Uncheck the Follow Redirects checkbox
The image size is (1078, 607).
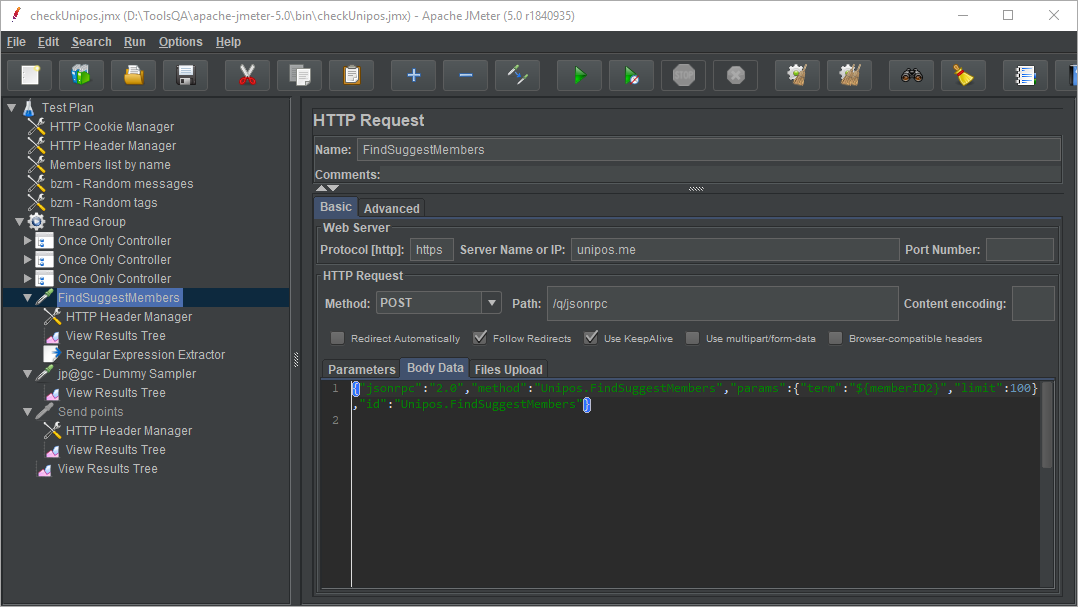pos(480,338)
